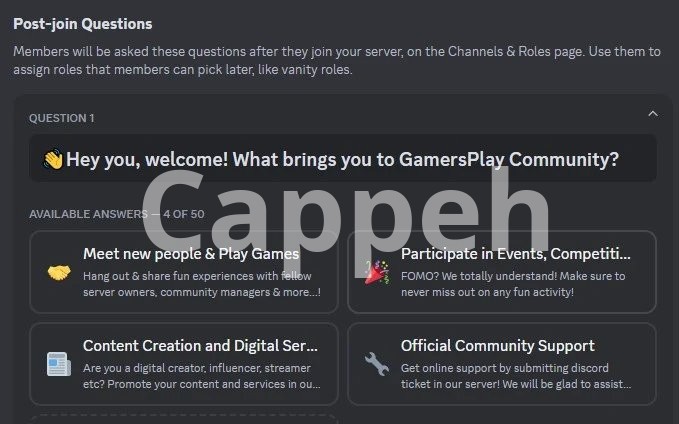679x424 pixels.
Task: Click the wrench emoji icon
Action: [x=376, y=364]
